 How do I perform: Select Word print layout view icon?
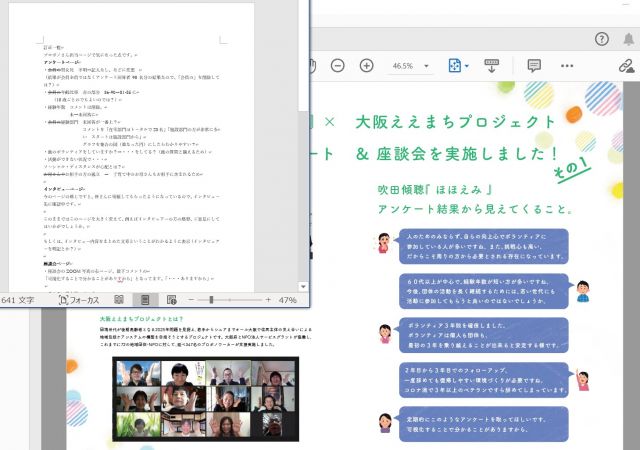coord(145,300)
